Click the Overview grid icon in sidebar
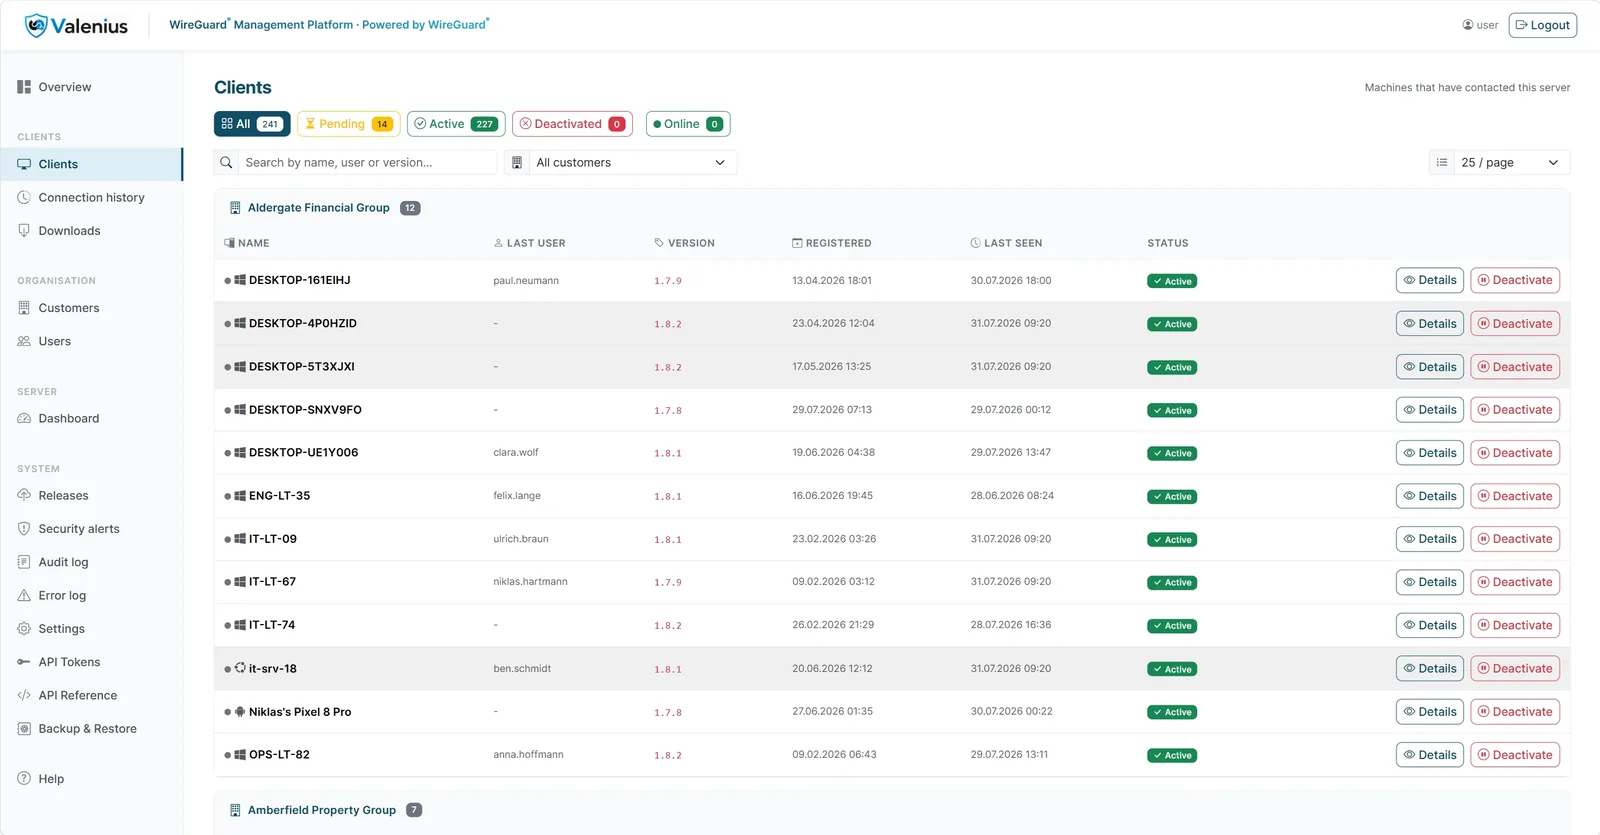 coord(24,87)
